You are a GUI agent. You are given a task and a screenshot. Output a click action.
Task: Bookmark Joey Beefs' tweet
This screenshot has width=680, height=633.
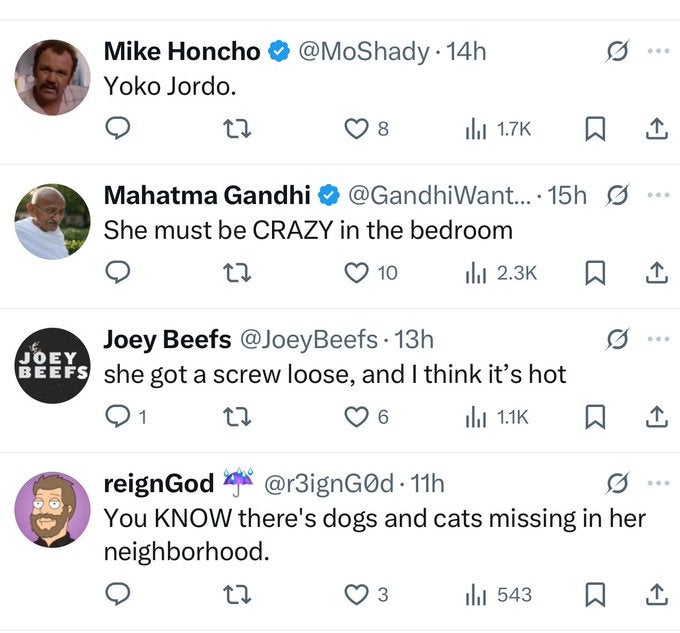point(596,417)
